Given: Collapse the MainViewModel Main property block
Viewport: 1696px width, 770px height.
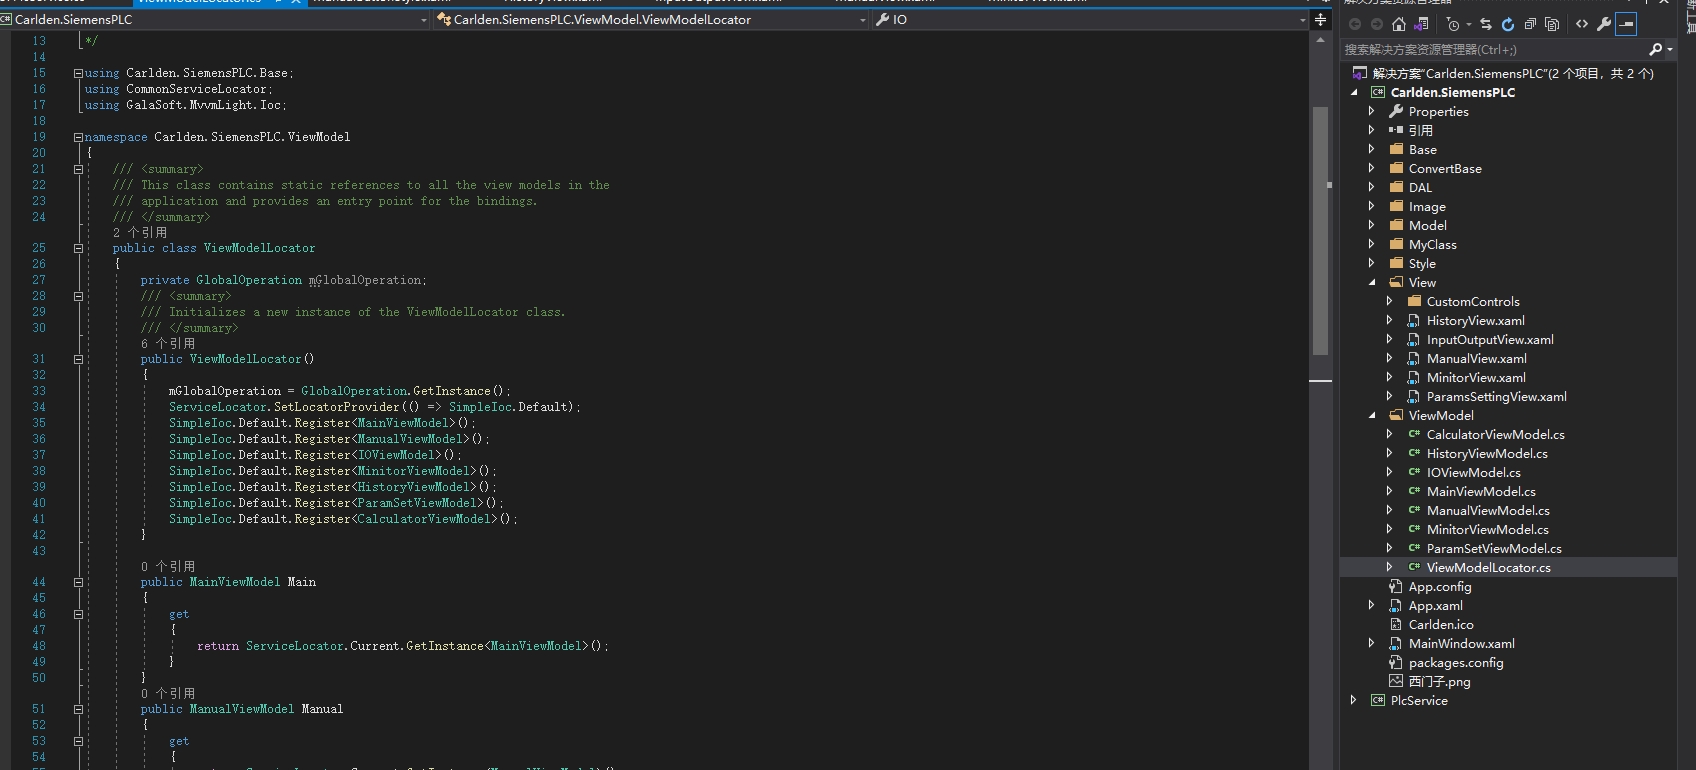Looking at the screenshot, I should (78, 582).
